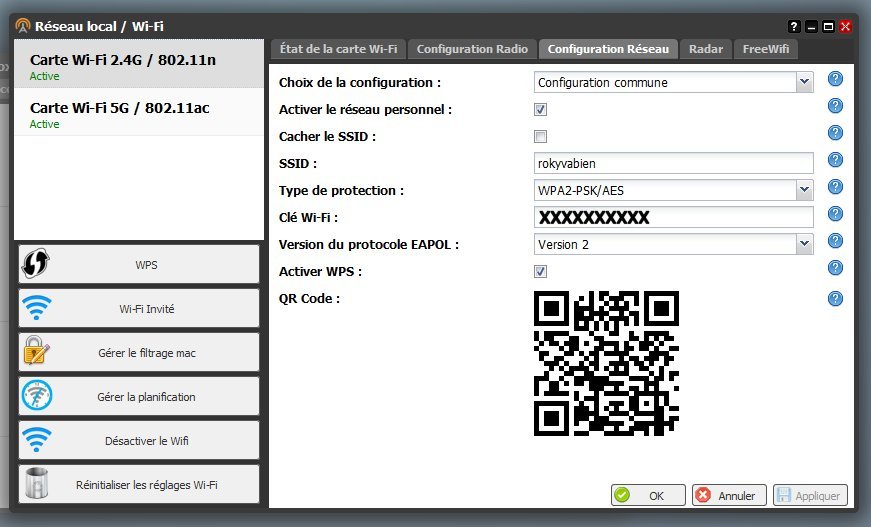Open help for Version du protocole EAPOL

tap(835, 240)
